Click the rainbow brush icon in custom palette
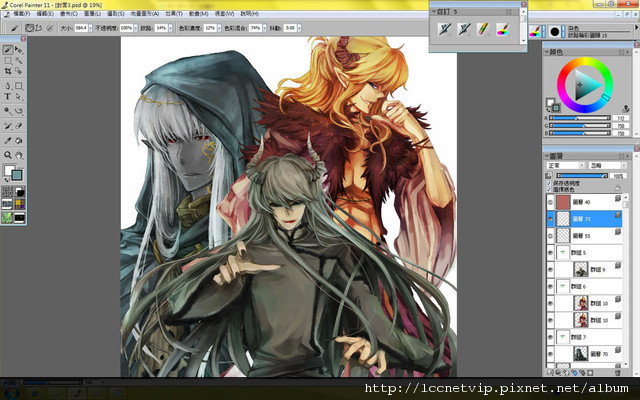Viewport: 640px width, 400px height. pyautogui.click(x=503, y=29)
